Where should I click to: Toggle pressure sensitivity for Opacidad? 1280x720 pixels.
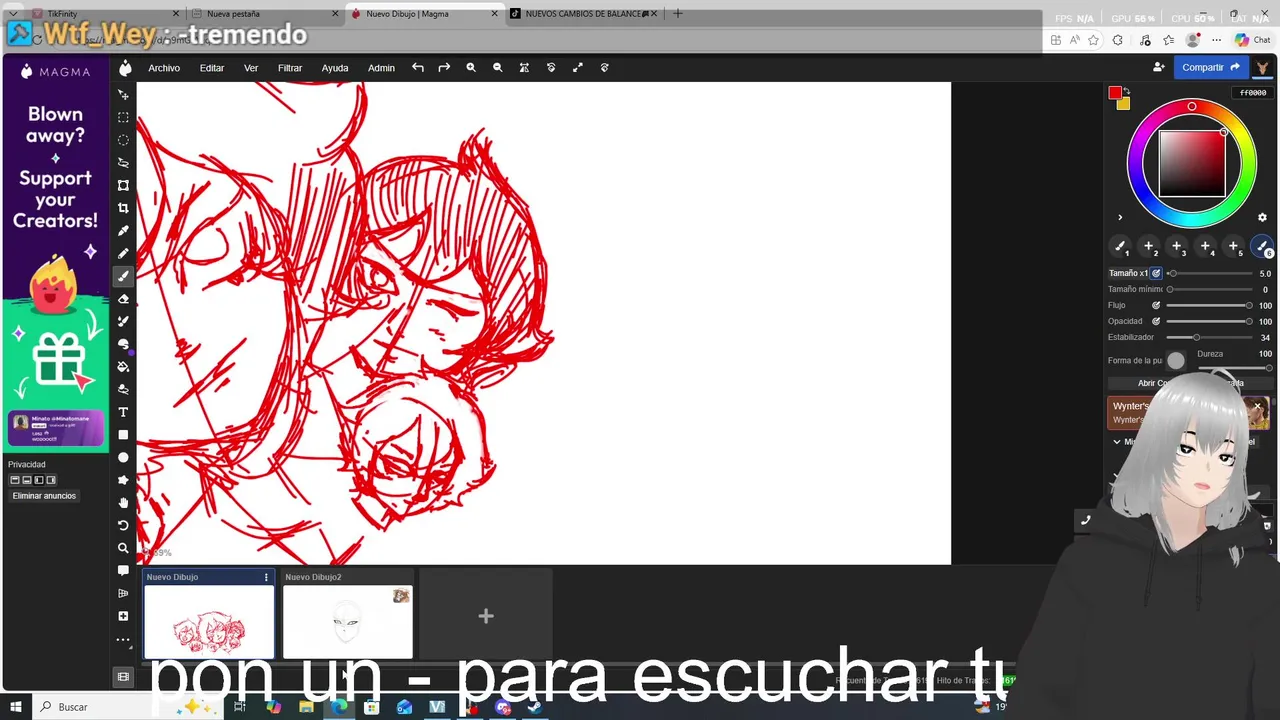(x=1156, y=321)
